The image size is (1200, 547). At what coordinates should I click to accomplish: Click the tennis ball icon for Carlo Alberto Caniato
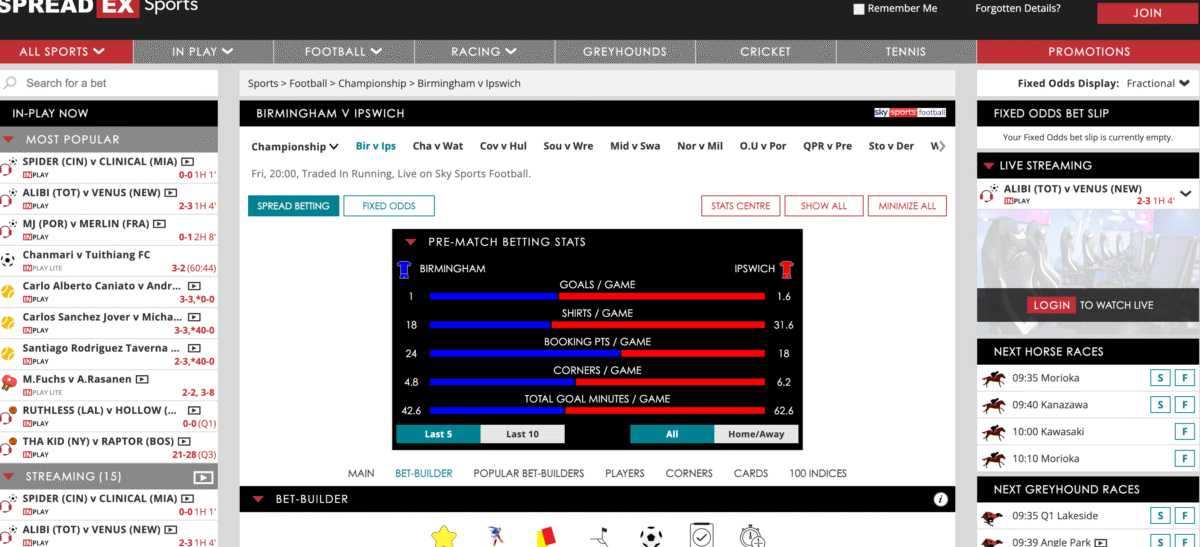pos(8,291)
